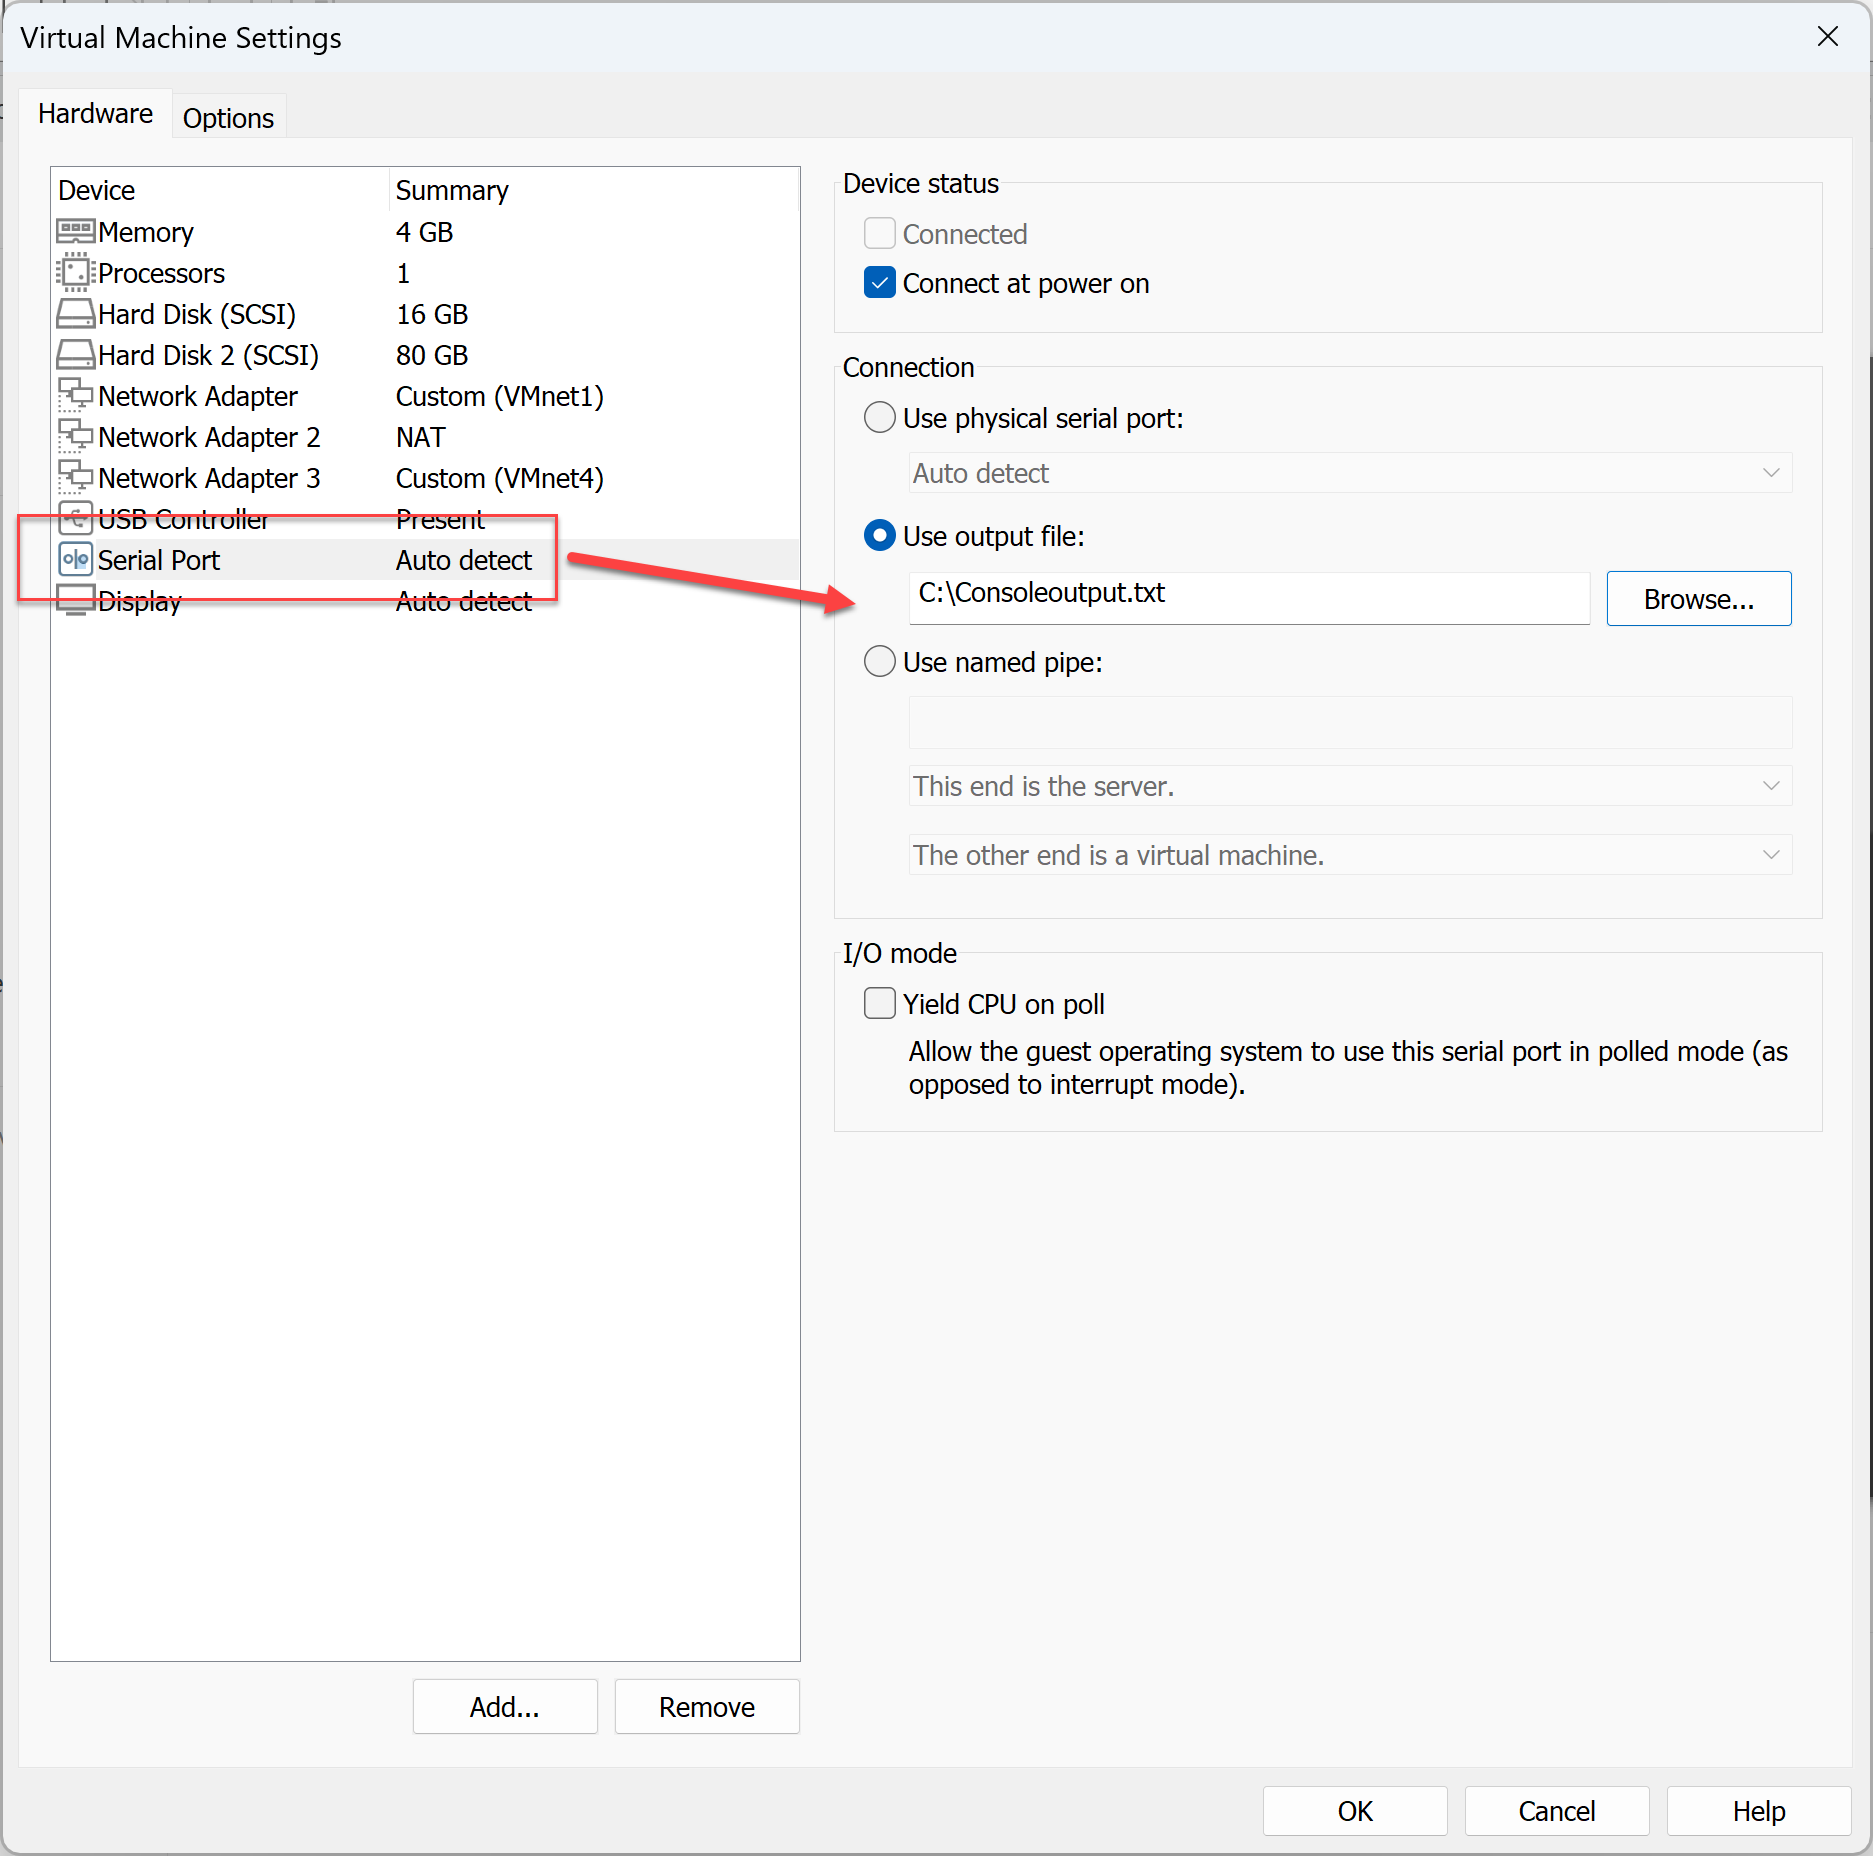Click the Serial Port device icon

click(74, 559)
